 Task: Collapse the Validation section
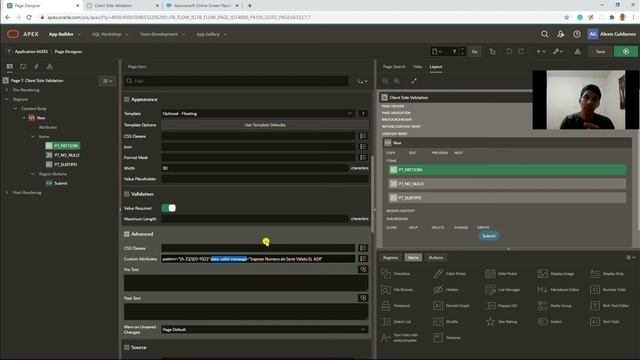127,194
